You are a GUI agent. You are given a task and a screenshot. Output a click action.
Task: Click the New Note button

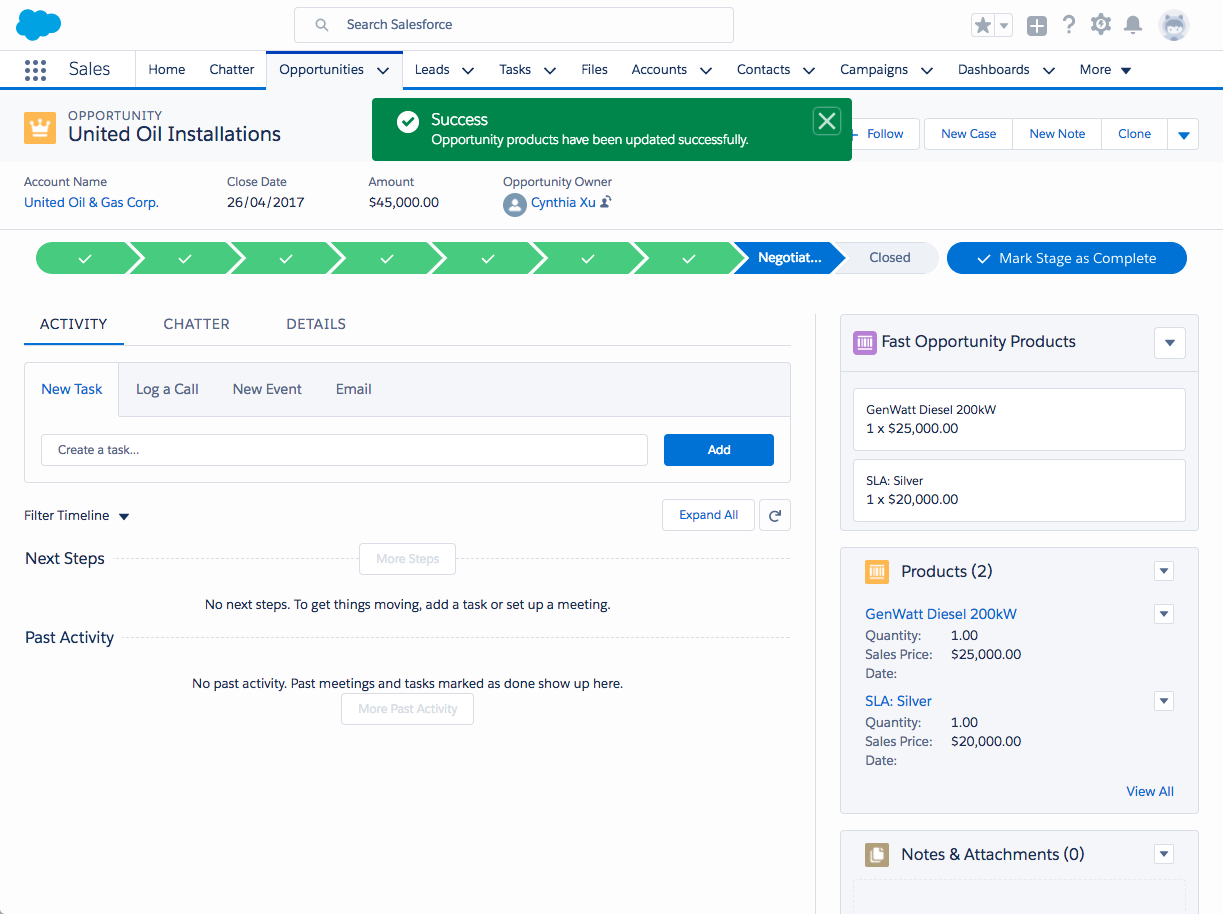click(1057, 134)
